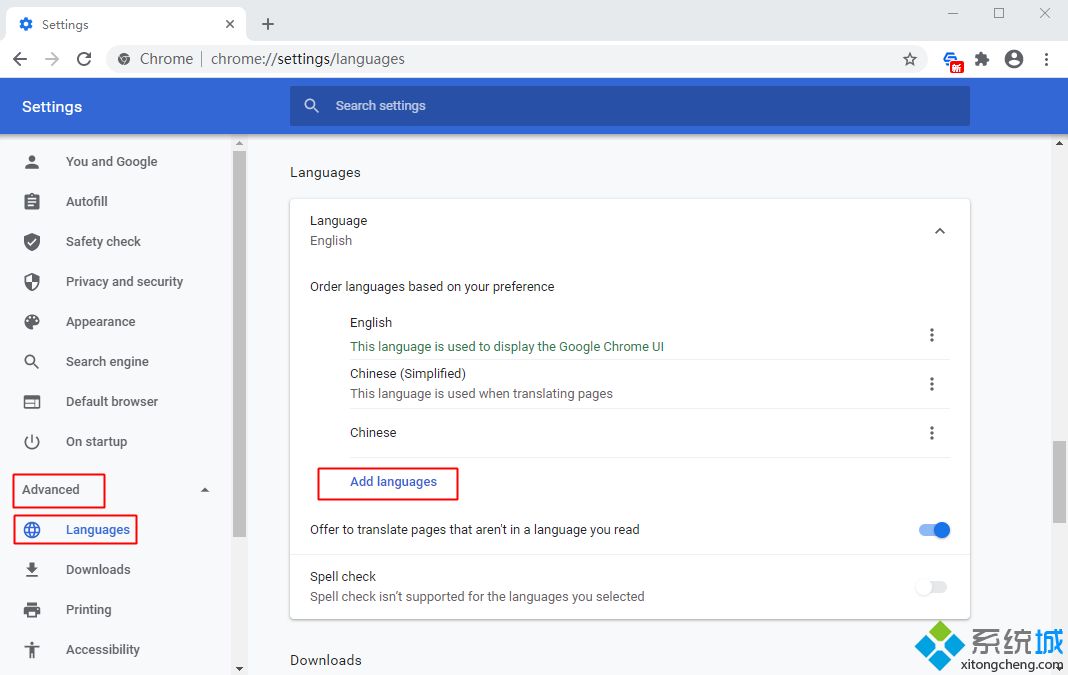The image size is (1068, 675).
Task: Open the translate extension icon with red badge
Action: pos(952,61)
